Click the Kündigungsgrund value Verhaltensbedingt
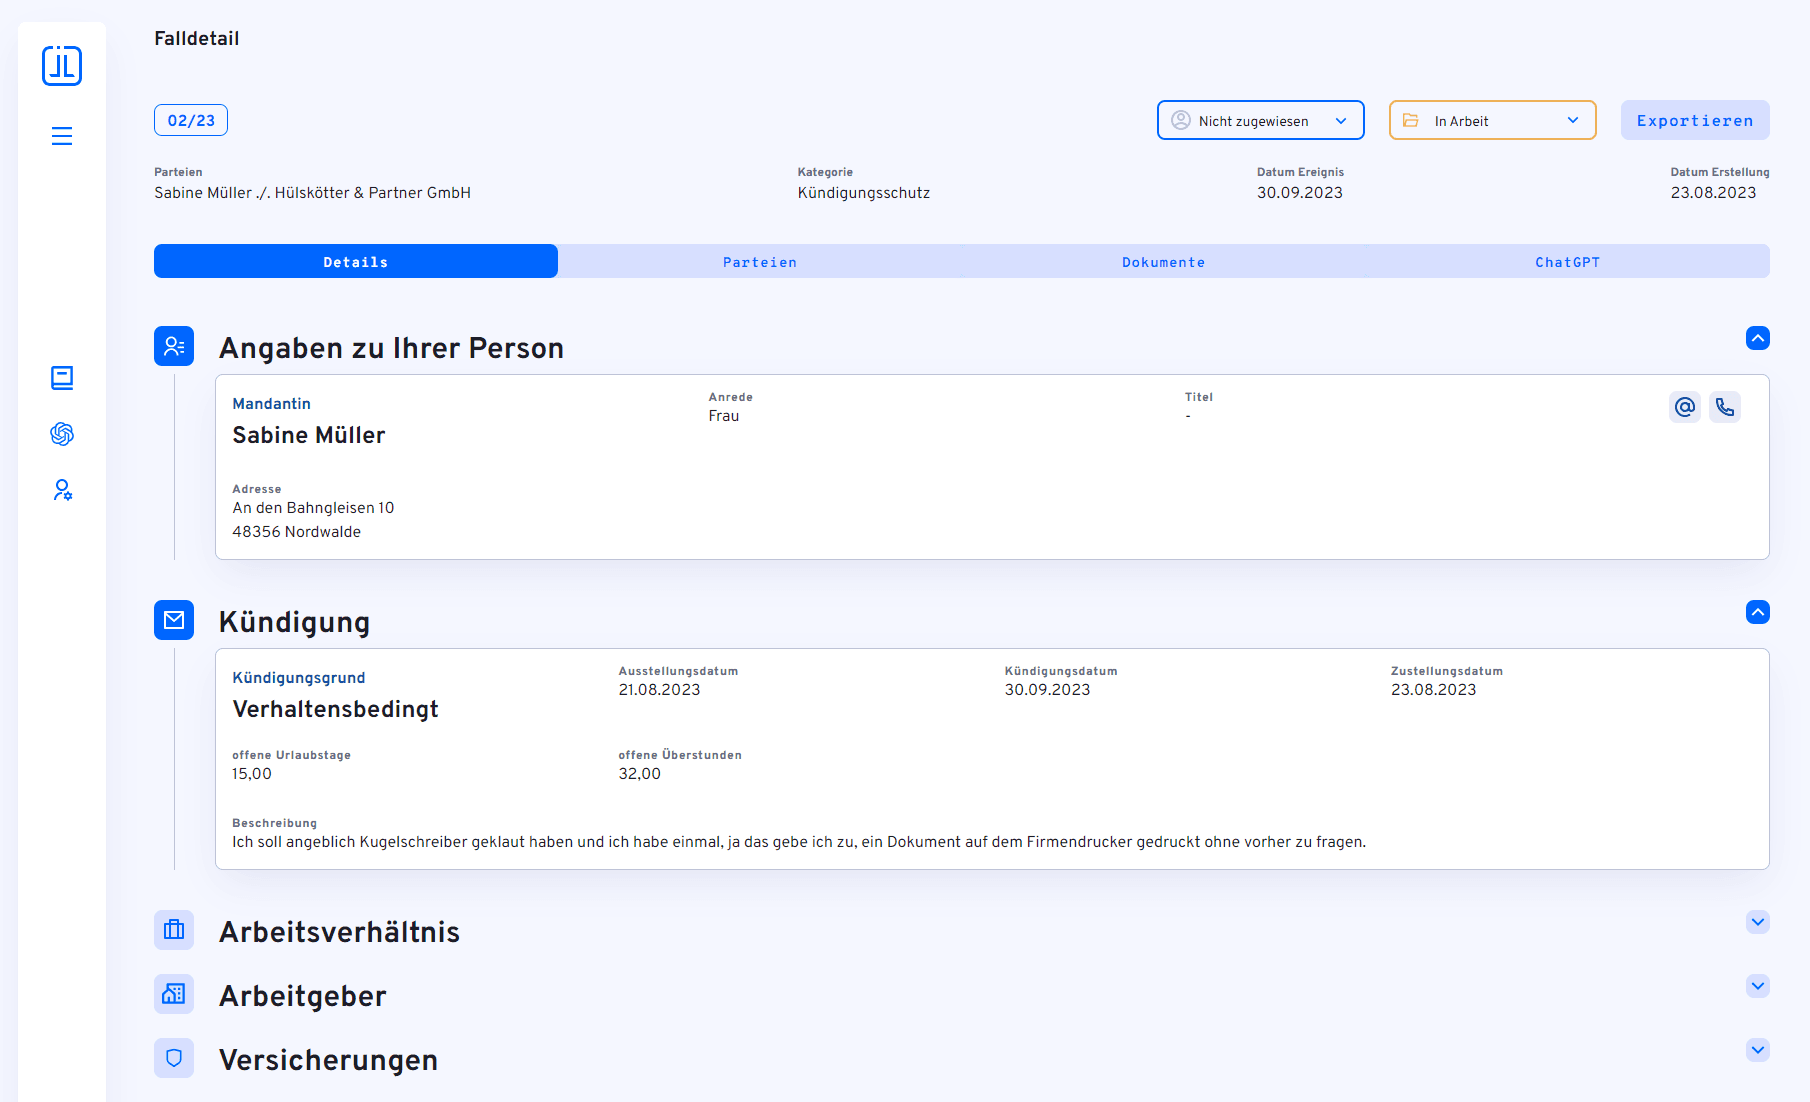 click(x=336, y=709)
